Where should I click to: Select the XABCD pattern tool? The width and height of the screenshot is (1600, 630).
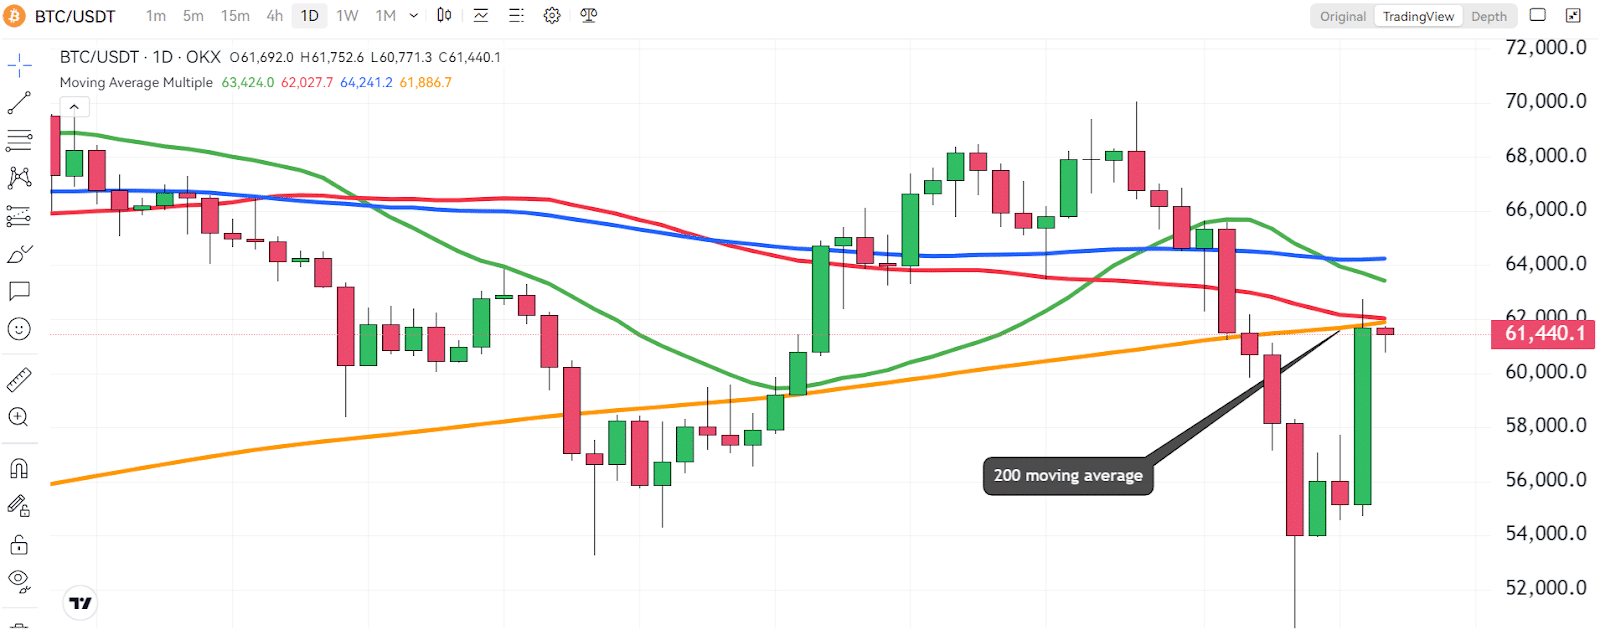tap(19, 178)
